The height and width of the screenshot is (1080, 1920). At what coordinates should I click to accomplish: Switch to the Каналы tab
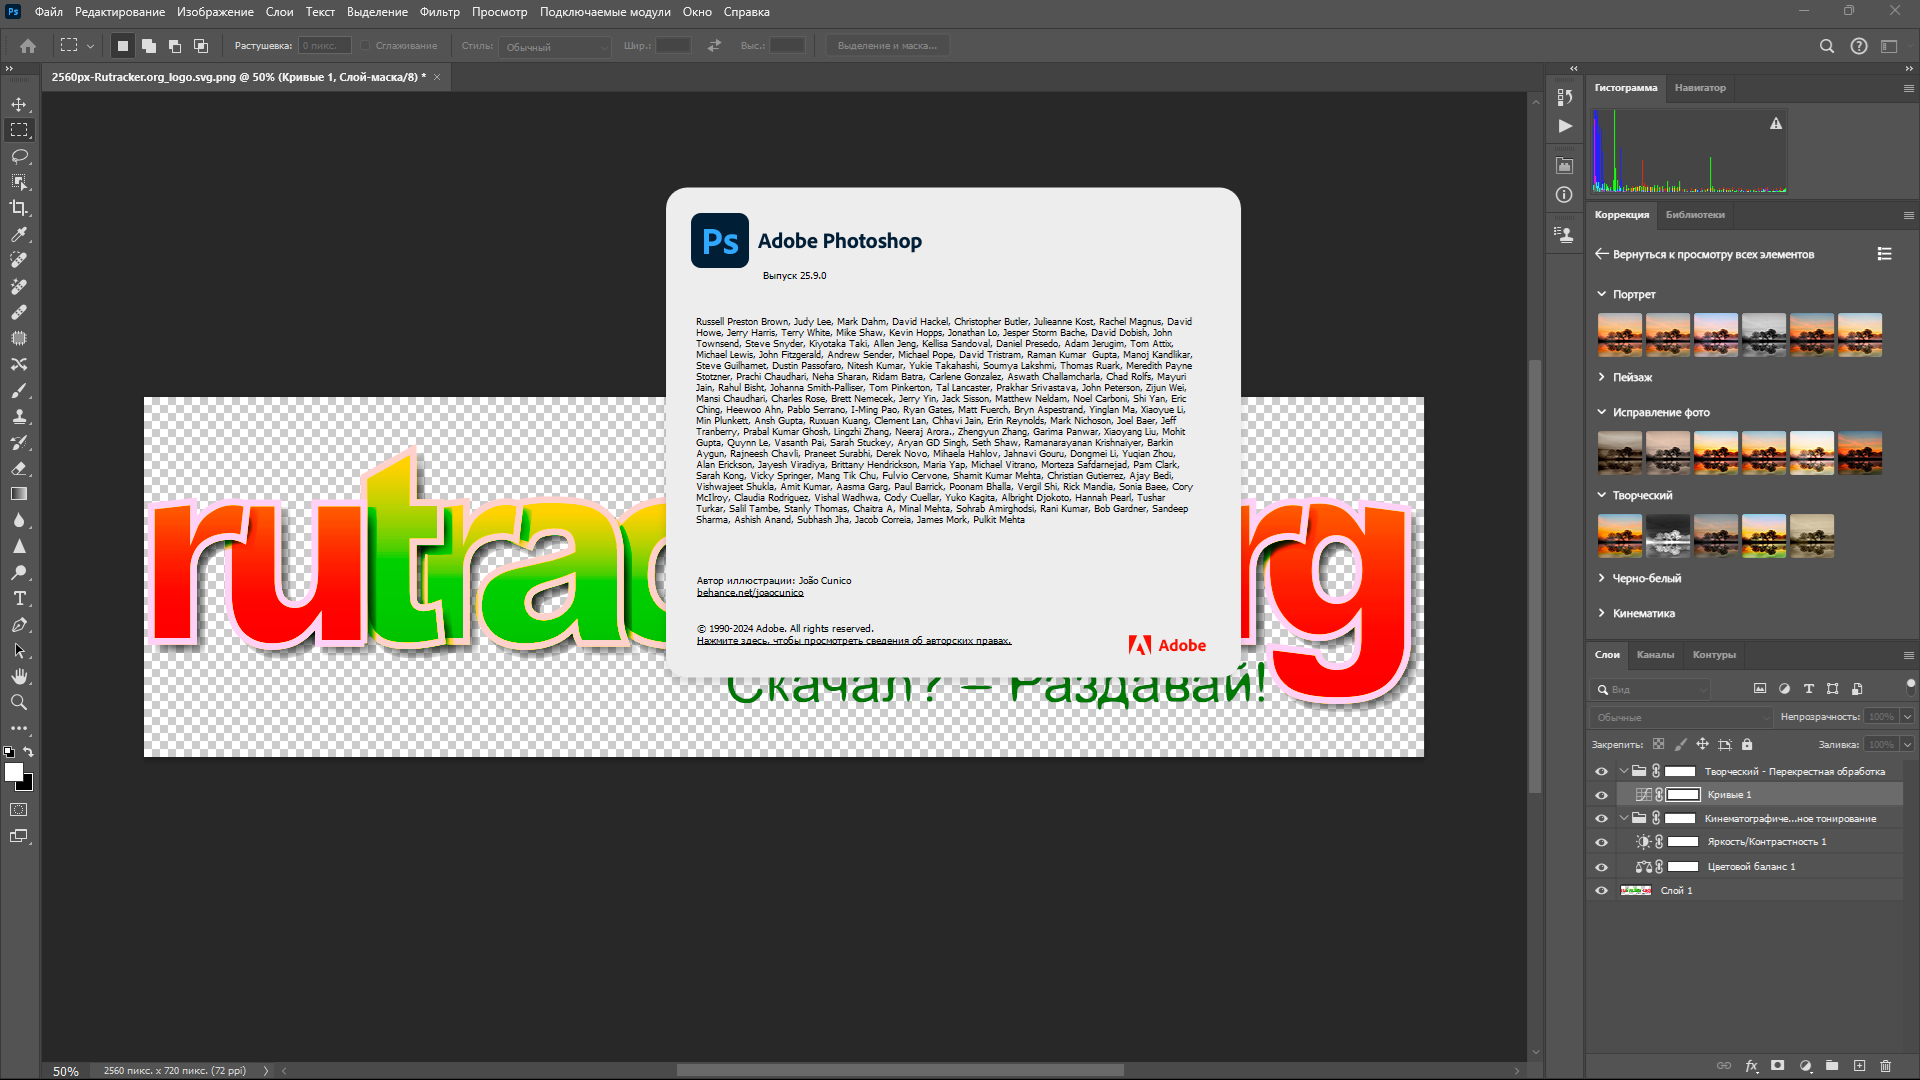click(1655, 655)
